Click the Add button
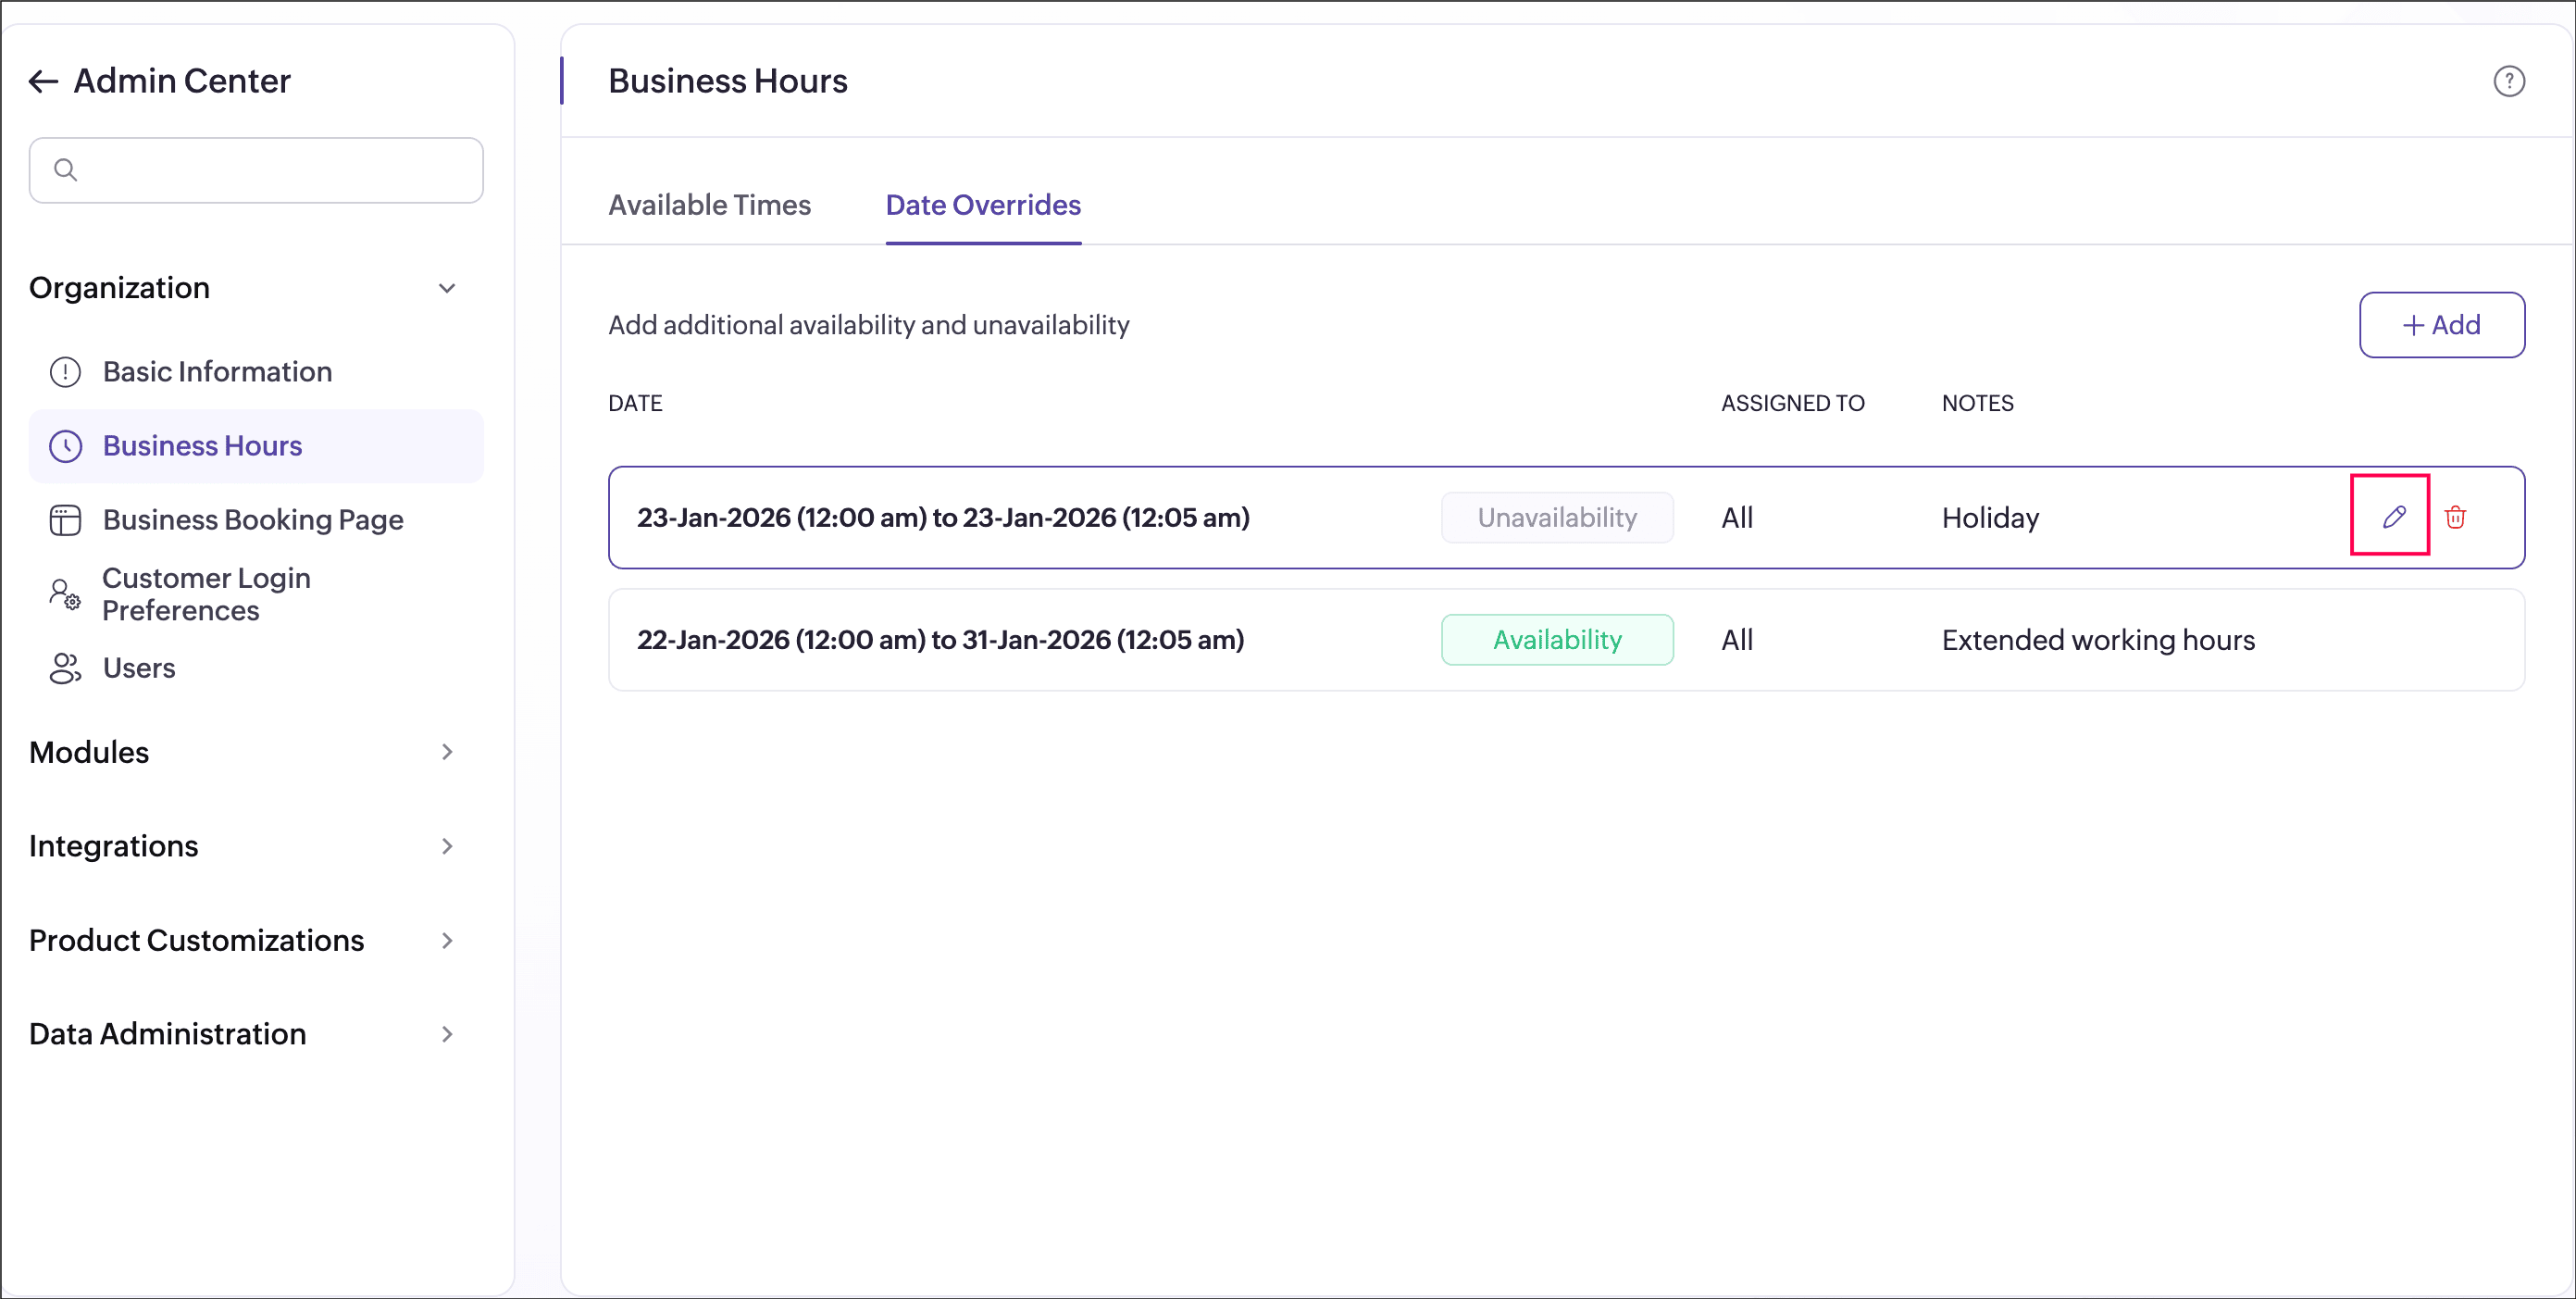Viewport: 2576px width, 1299px height. (x=2441, y=325)
